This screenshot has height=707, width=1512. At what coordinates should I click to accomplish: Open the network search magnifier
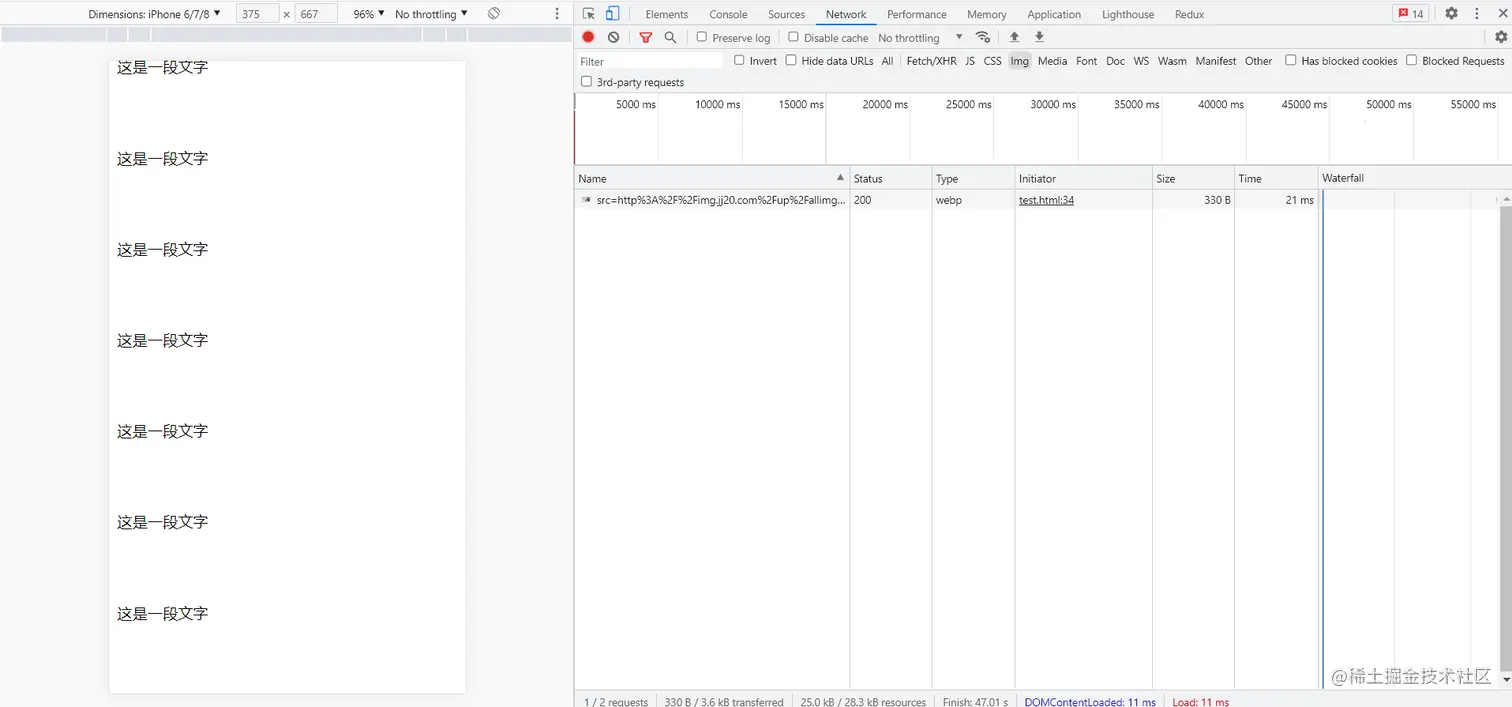[x=670, y=37]
